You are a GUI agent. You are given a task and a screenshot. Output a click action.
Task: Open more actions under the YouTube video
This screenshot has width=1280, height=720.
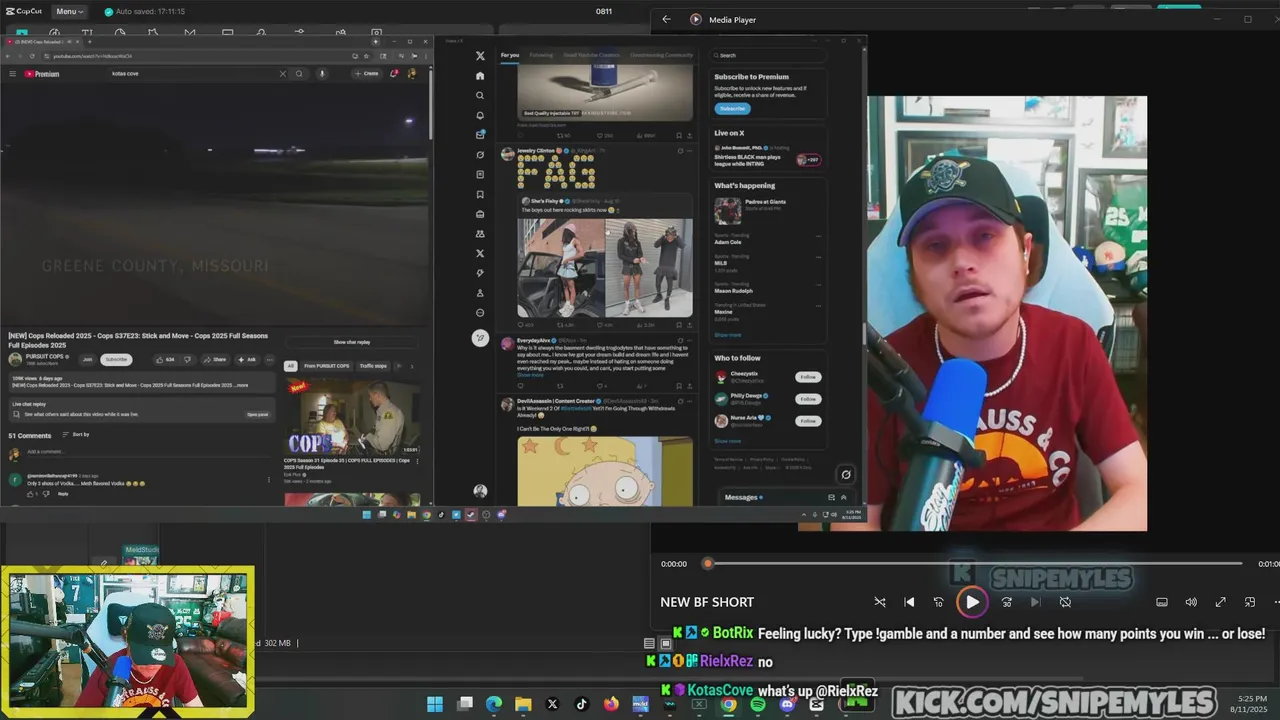click(269, 359)
